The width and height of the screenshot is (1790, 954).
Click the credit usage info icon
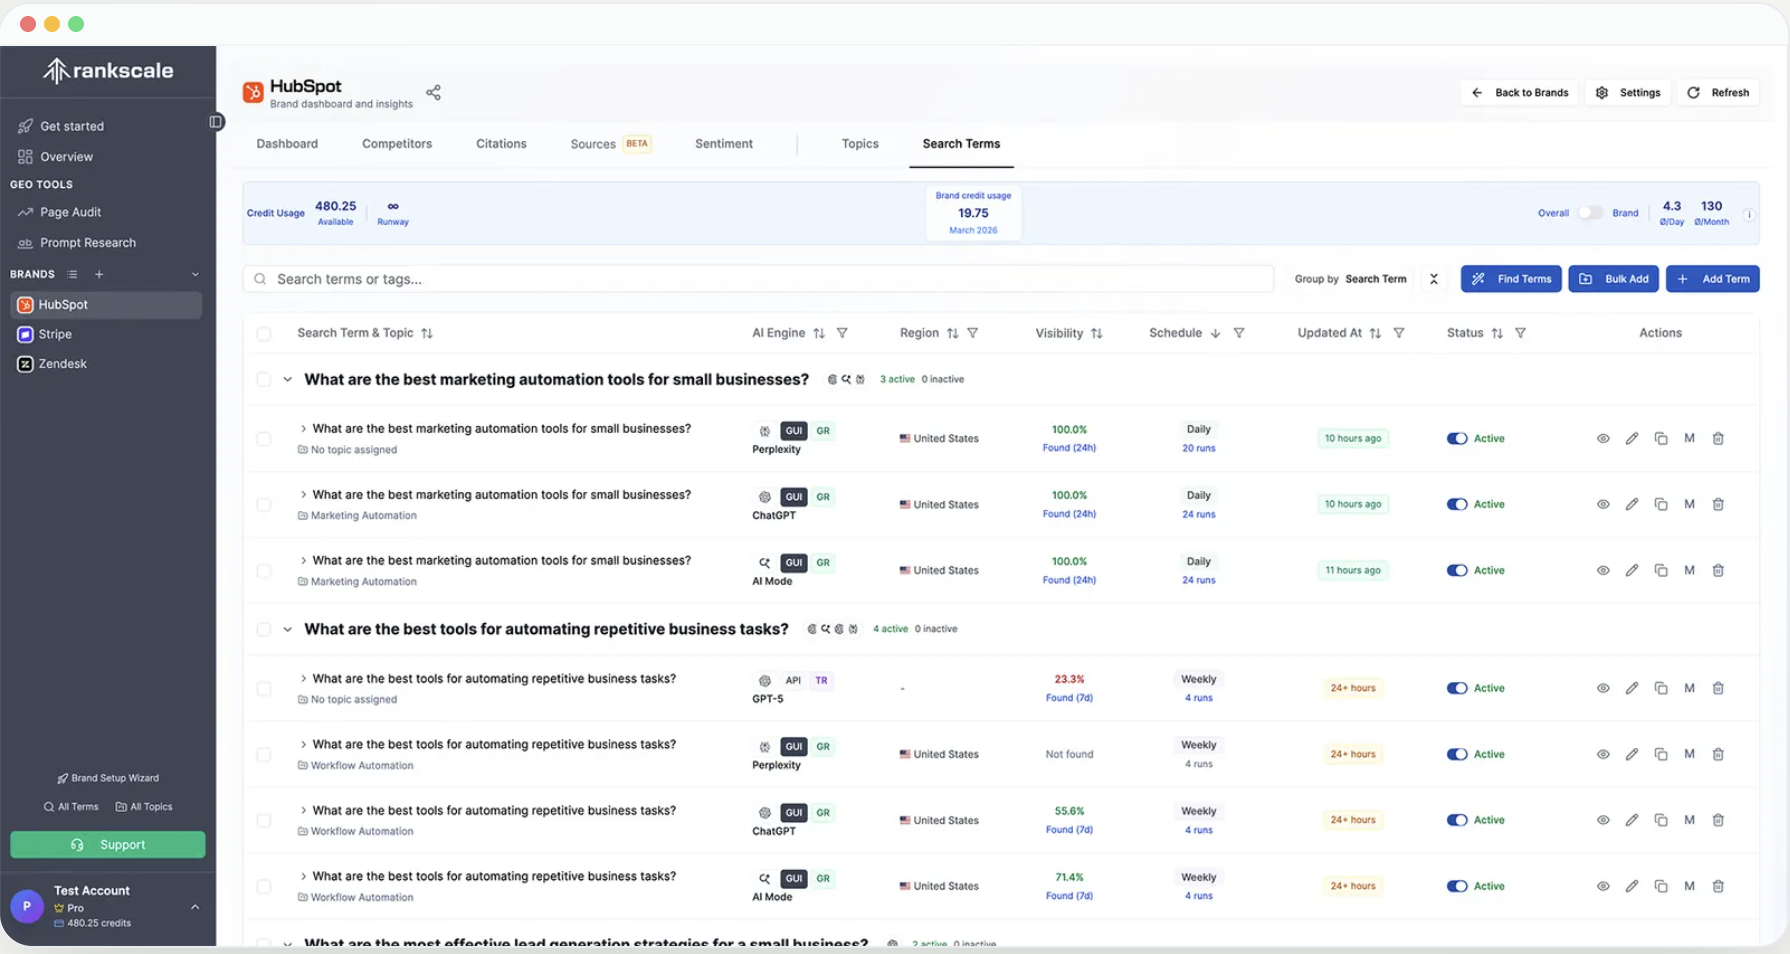point(1749,214)
